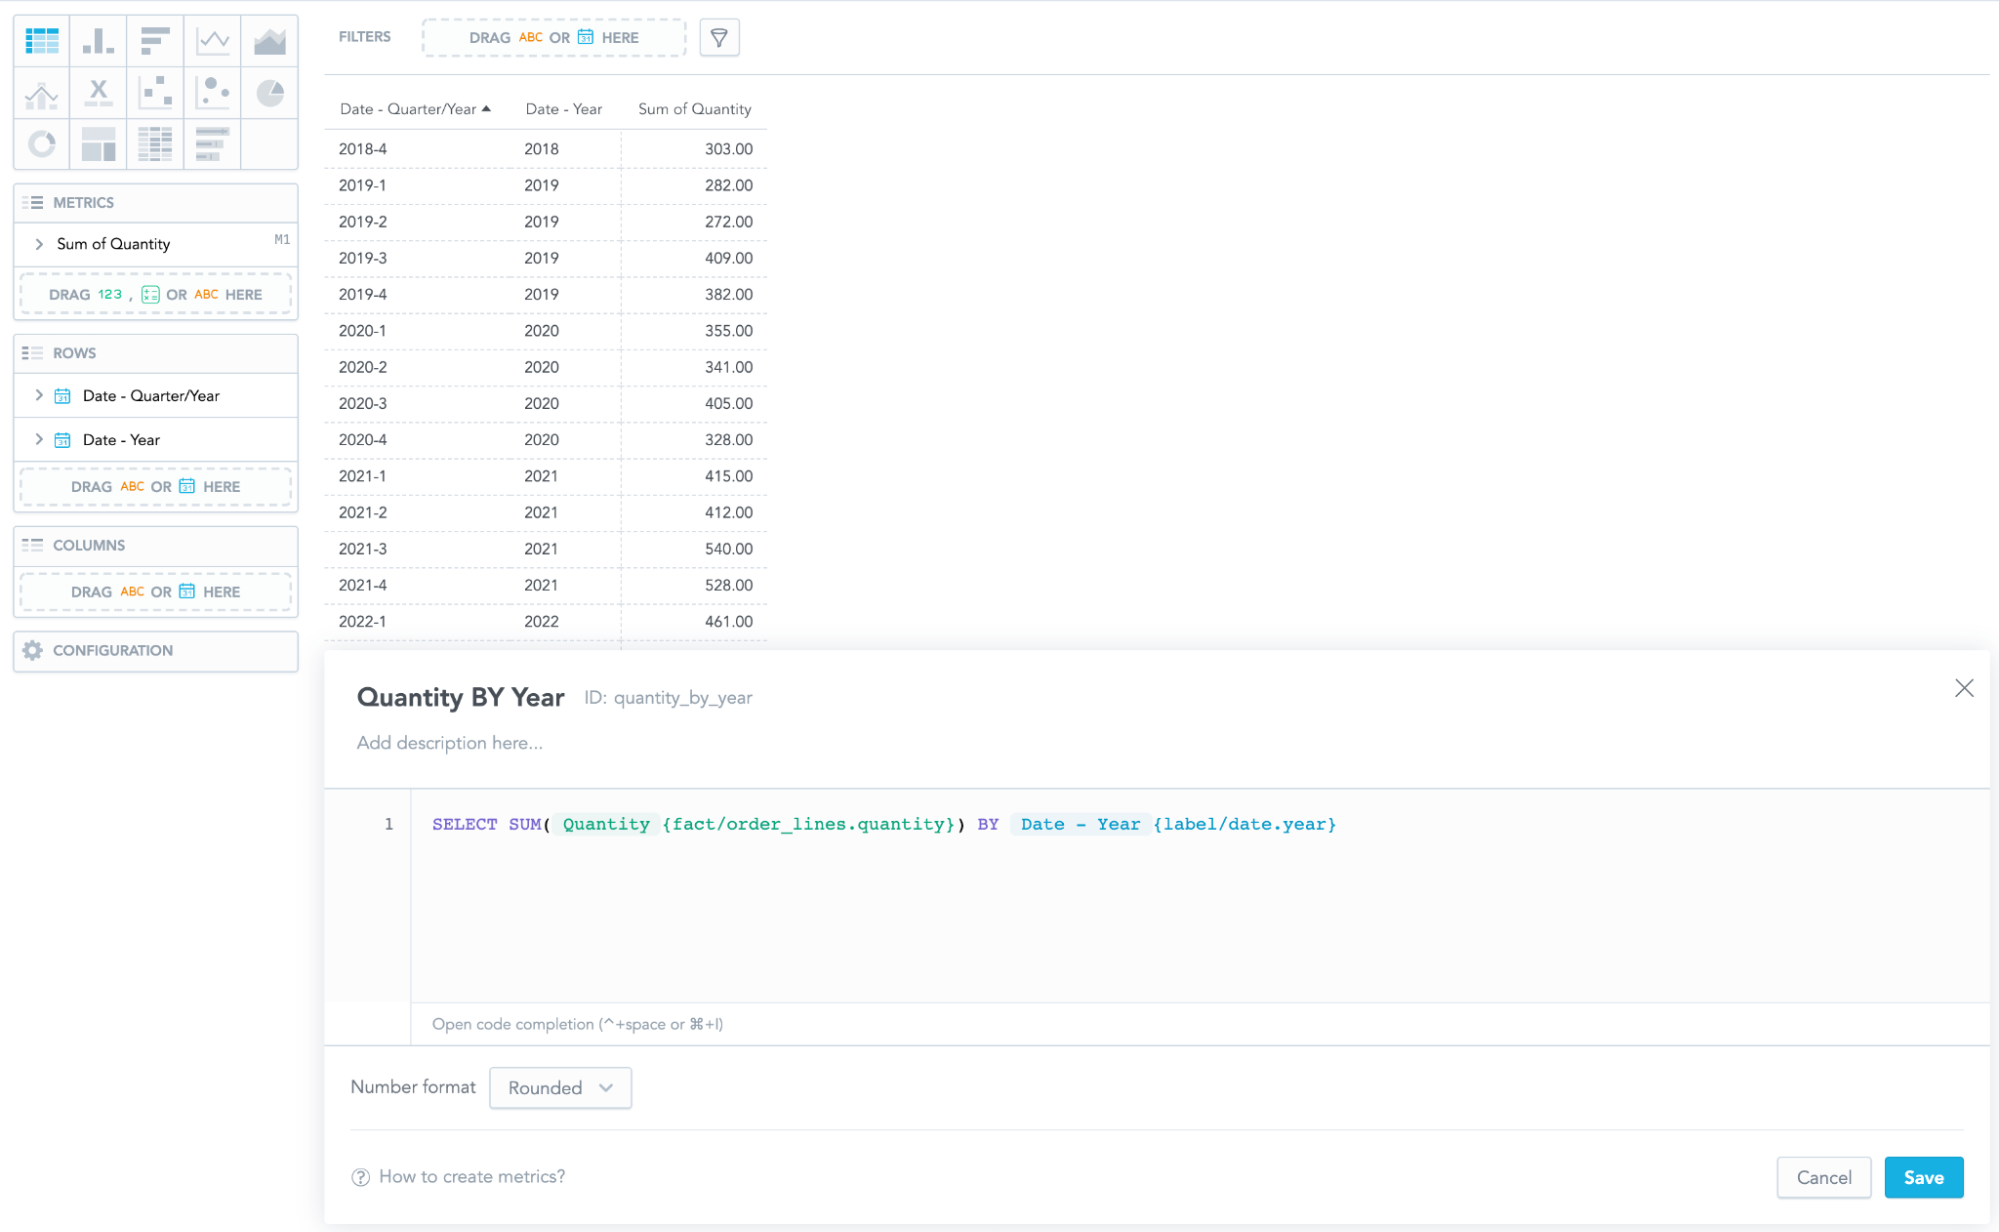Pick the pie chart visualization
1999x1232 pixels.
coord(270,93)
